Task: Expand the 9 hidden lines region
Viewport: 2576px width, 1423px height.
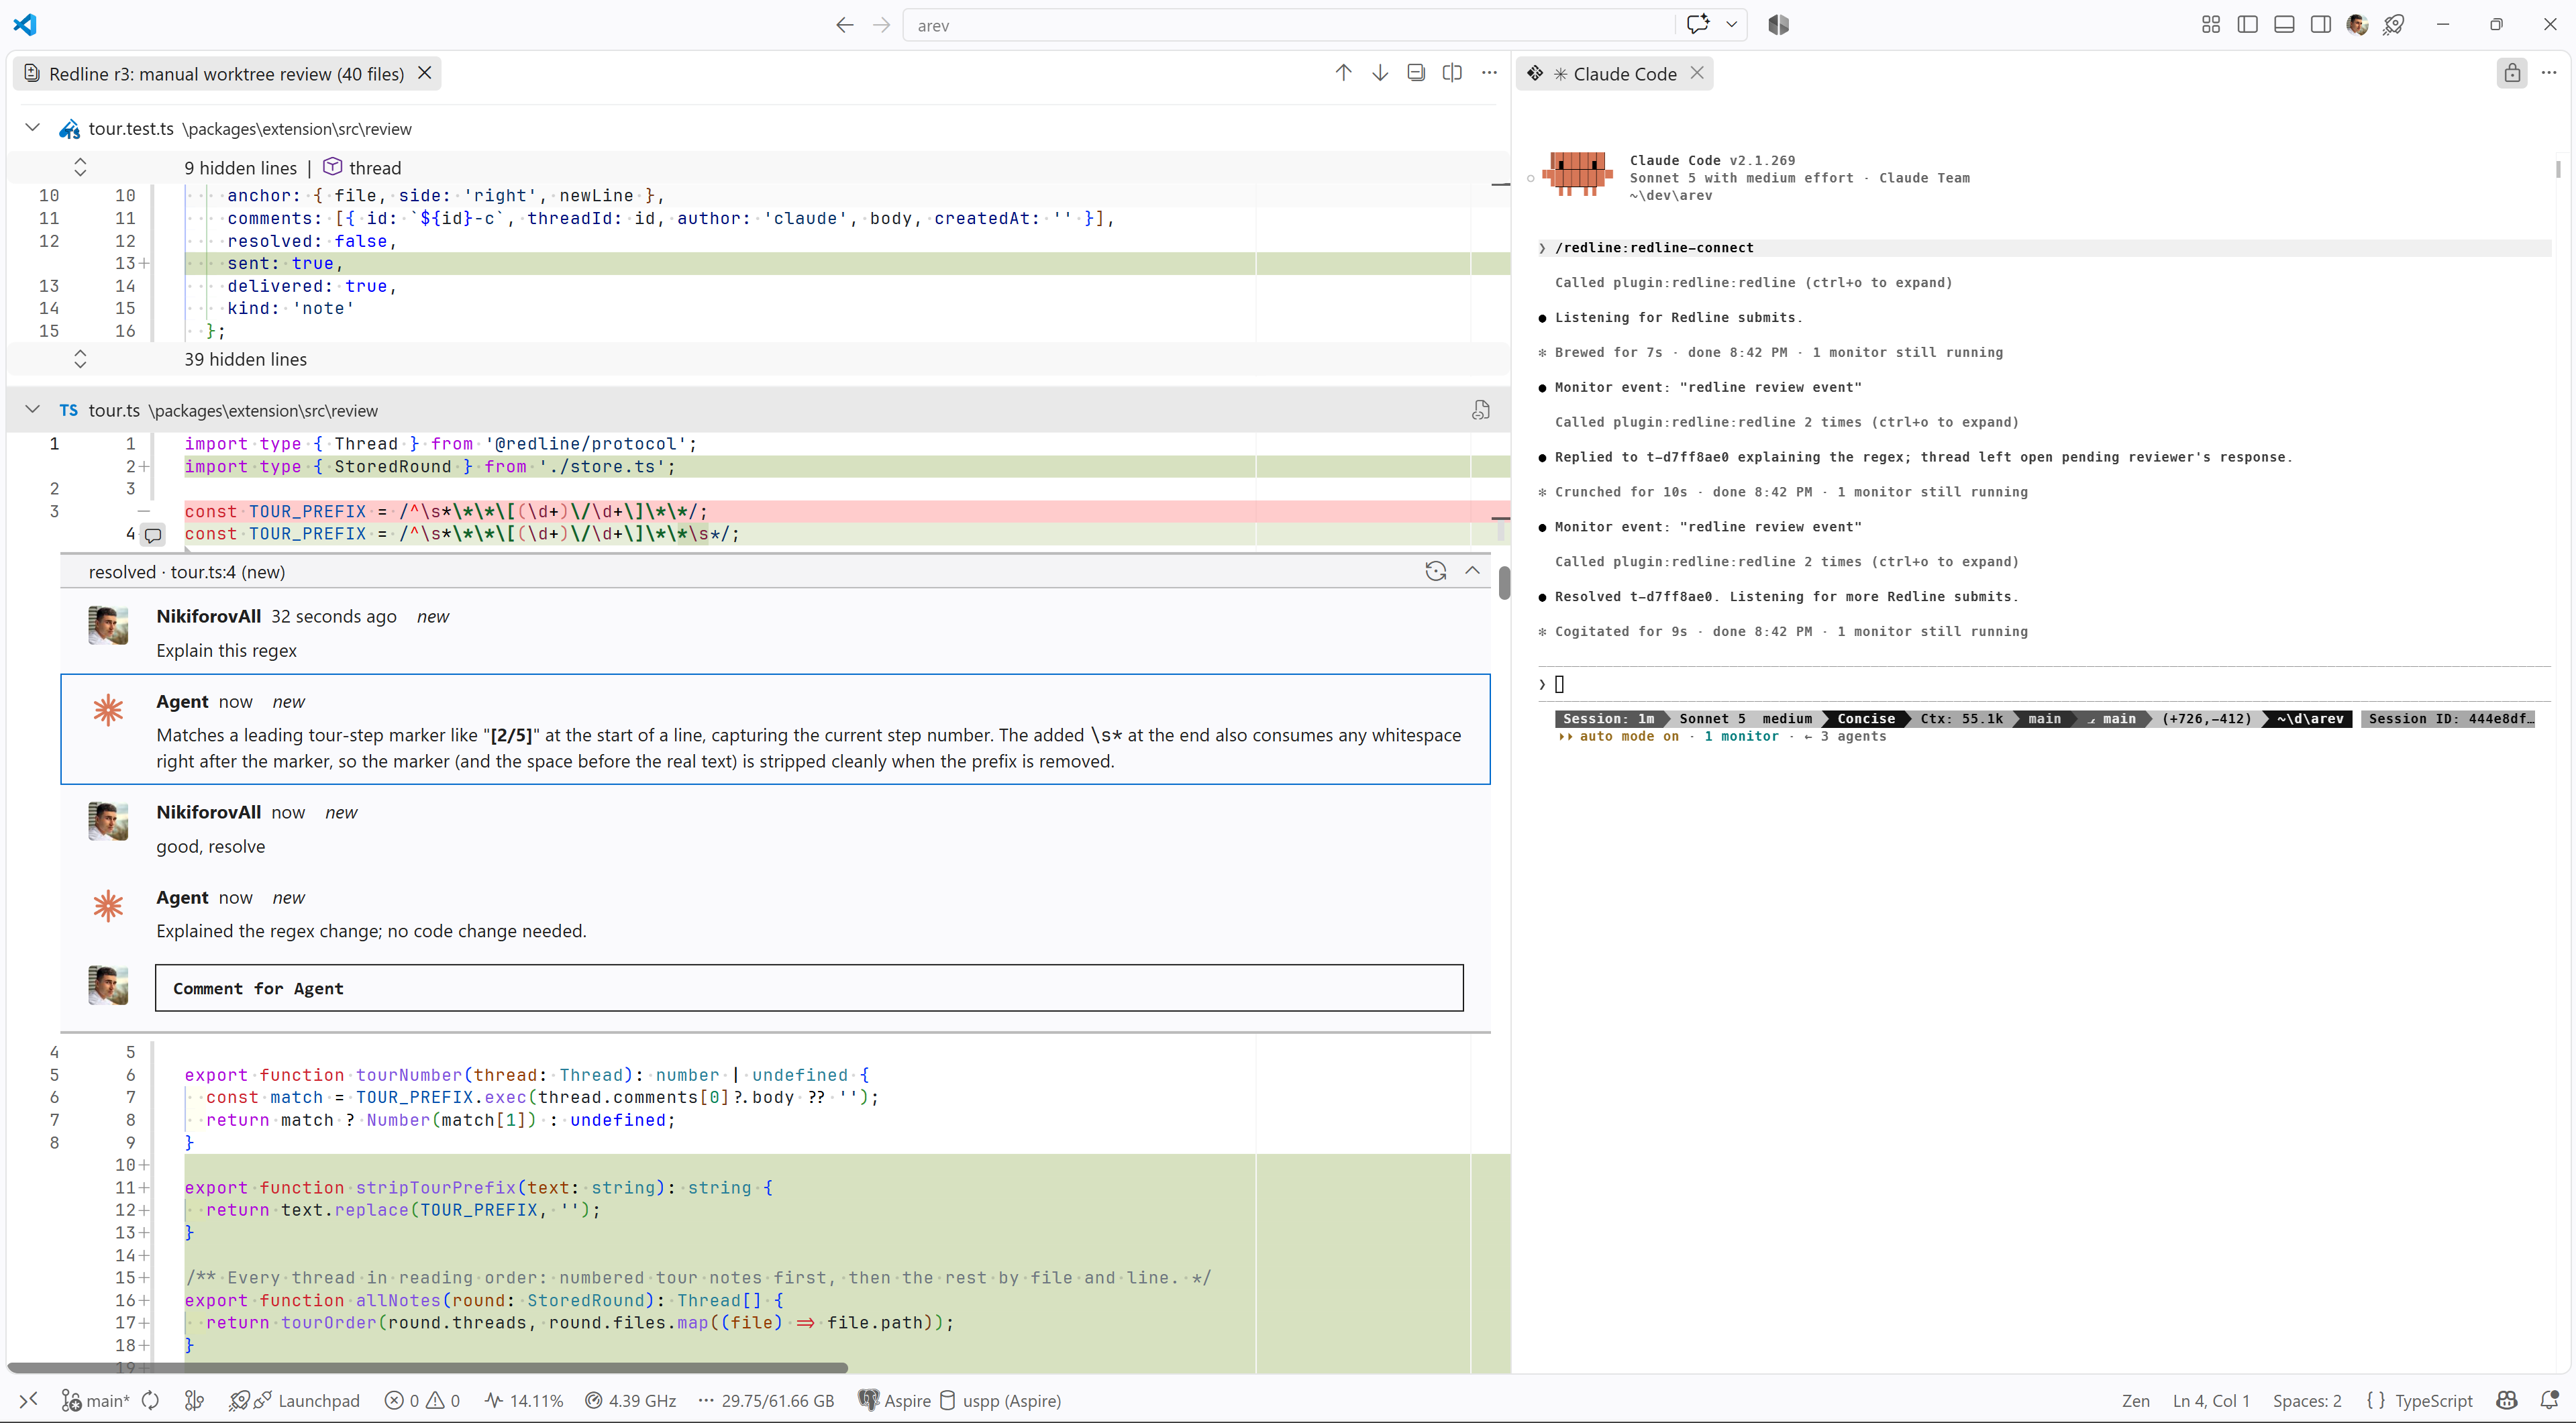Action: click(81, 167)
